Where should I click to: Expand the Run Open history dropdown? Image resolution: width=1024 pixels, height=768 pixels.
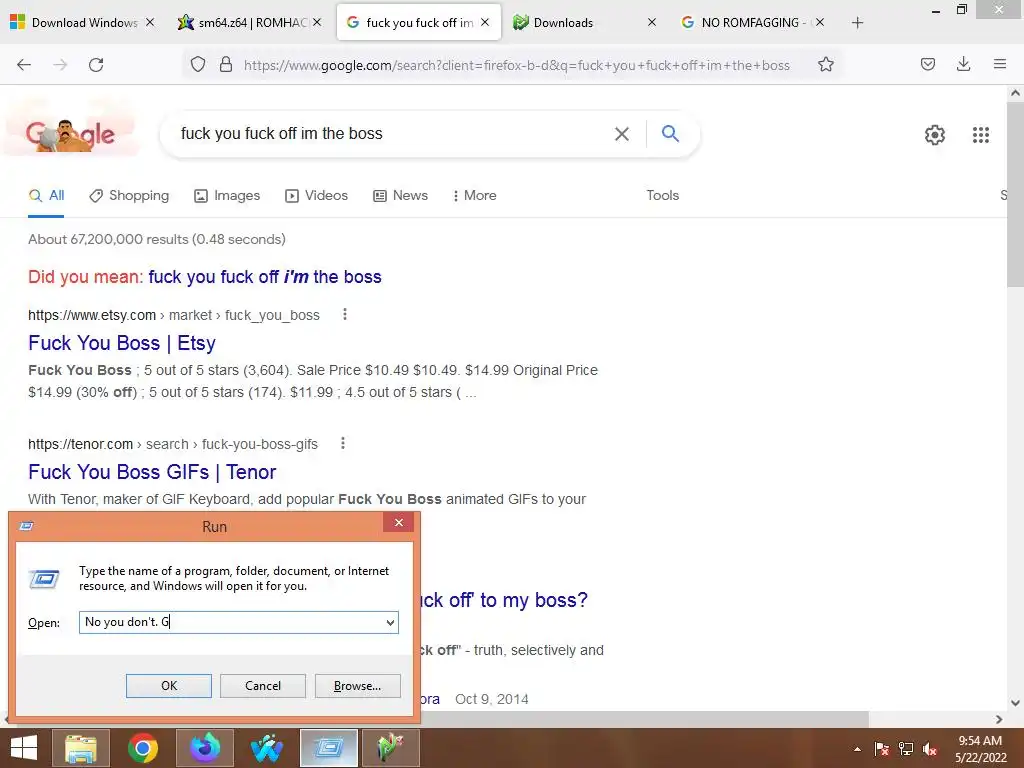coord(390,622)
